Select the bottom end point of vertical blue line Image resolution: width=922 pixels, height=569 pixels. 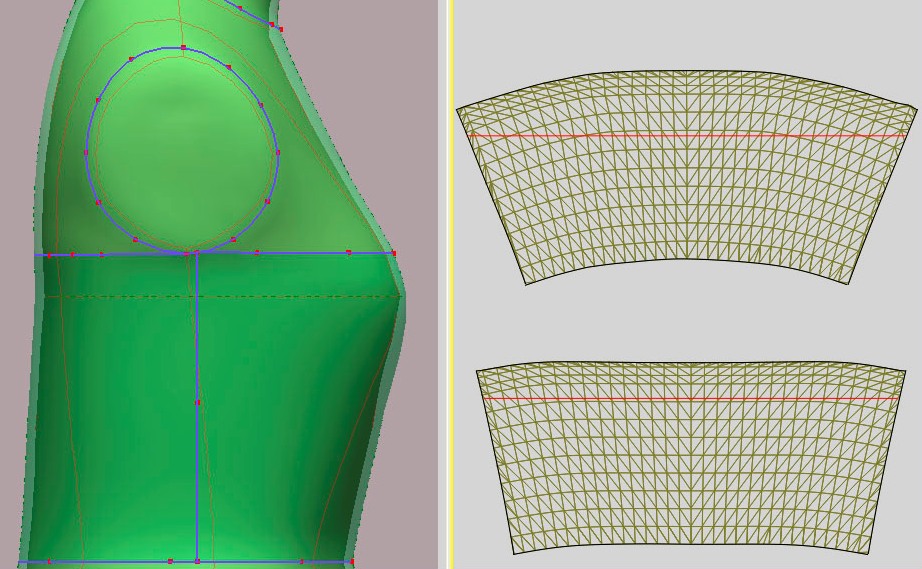pos(197,562)
